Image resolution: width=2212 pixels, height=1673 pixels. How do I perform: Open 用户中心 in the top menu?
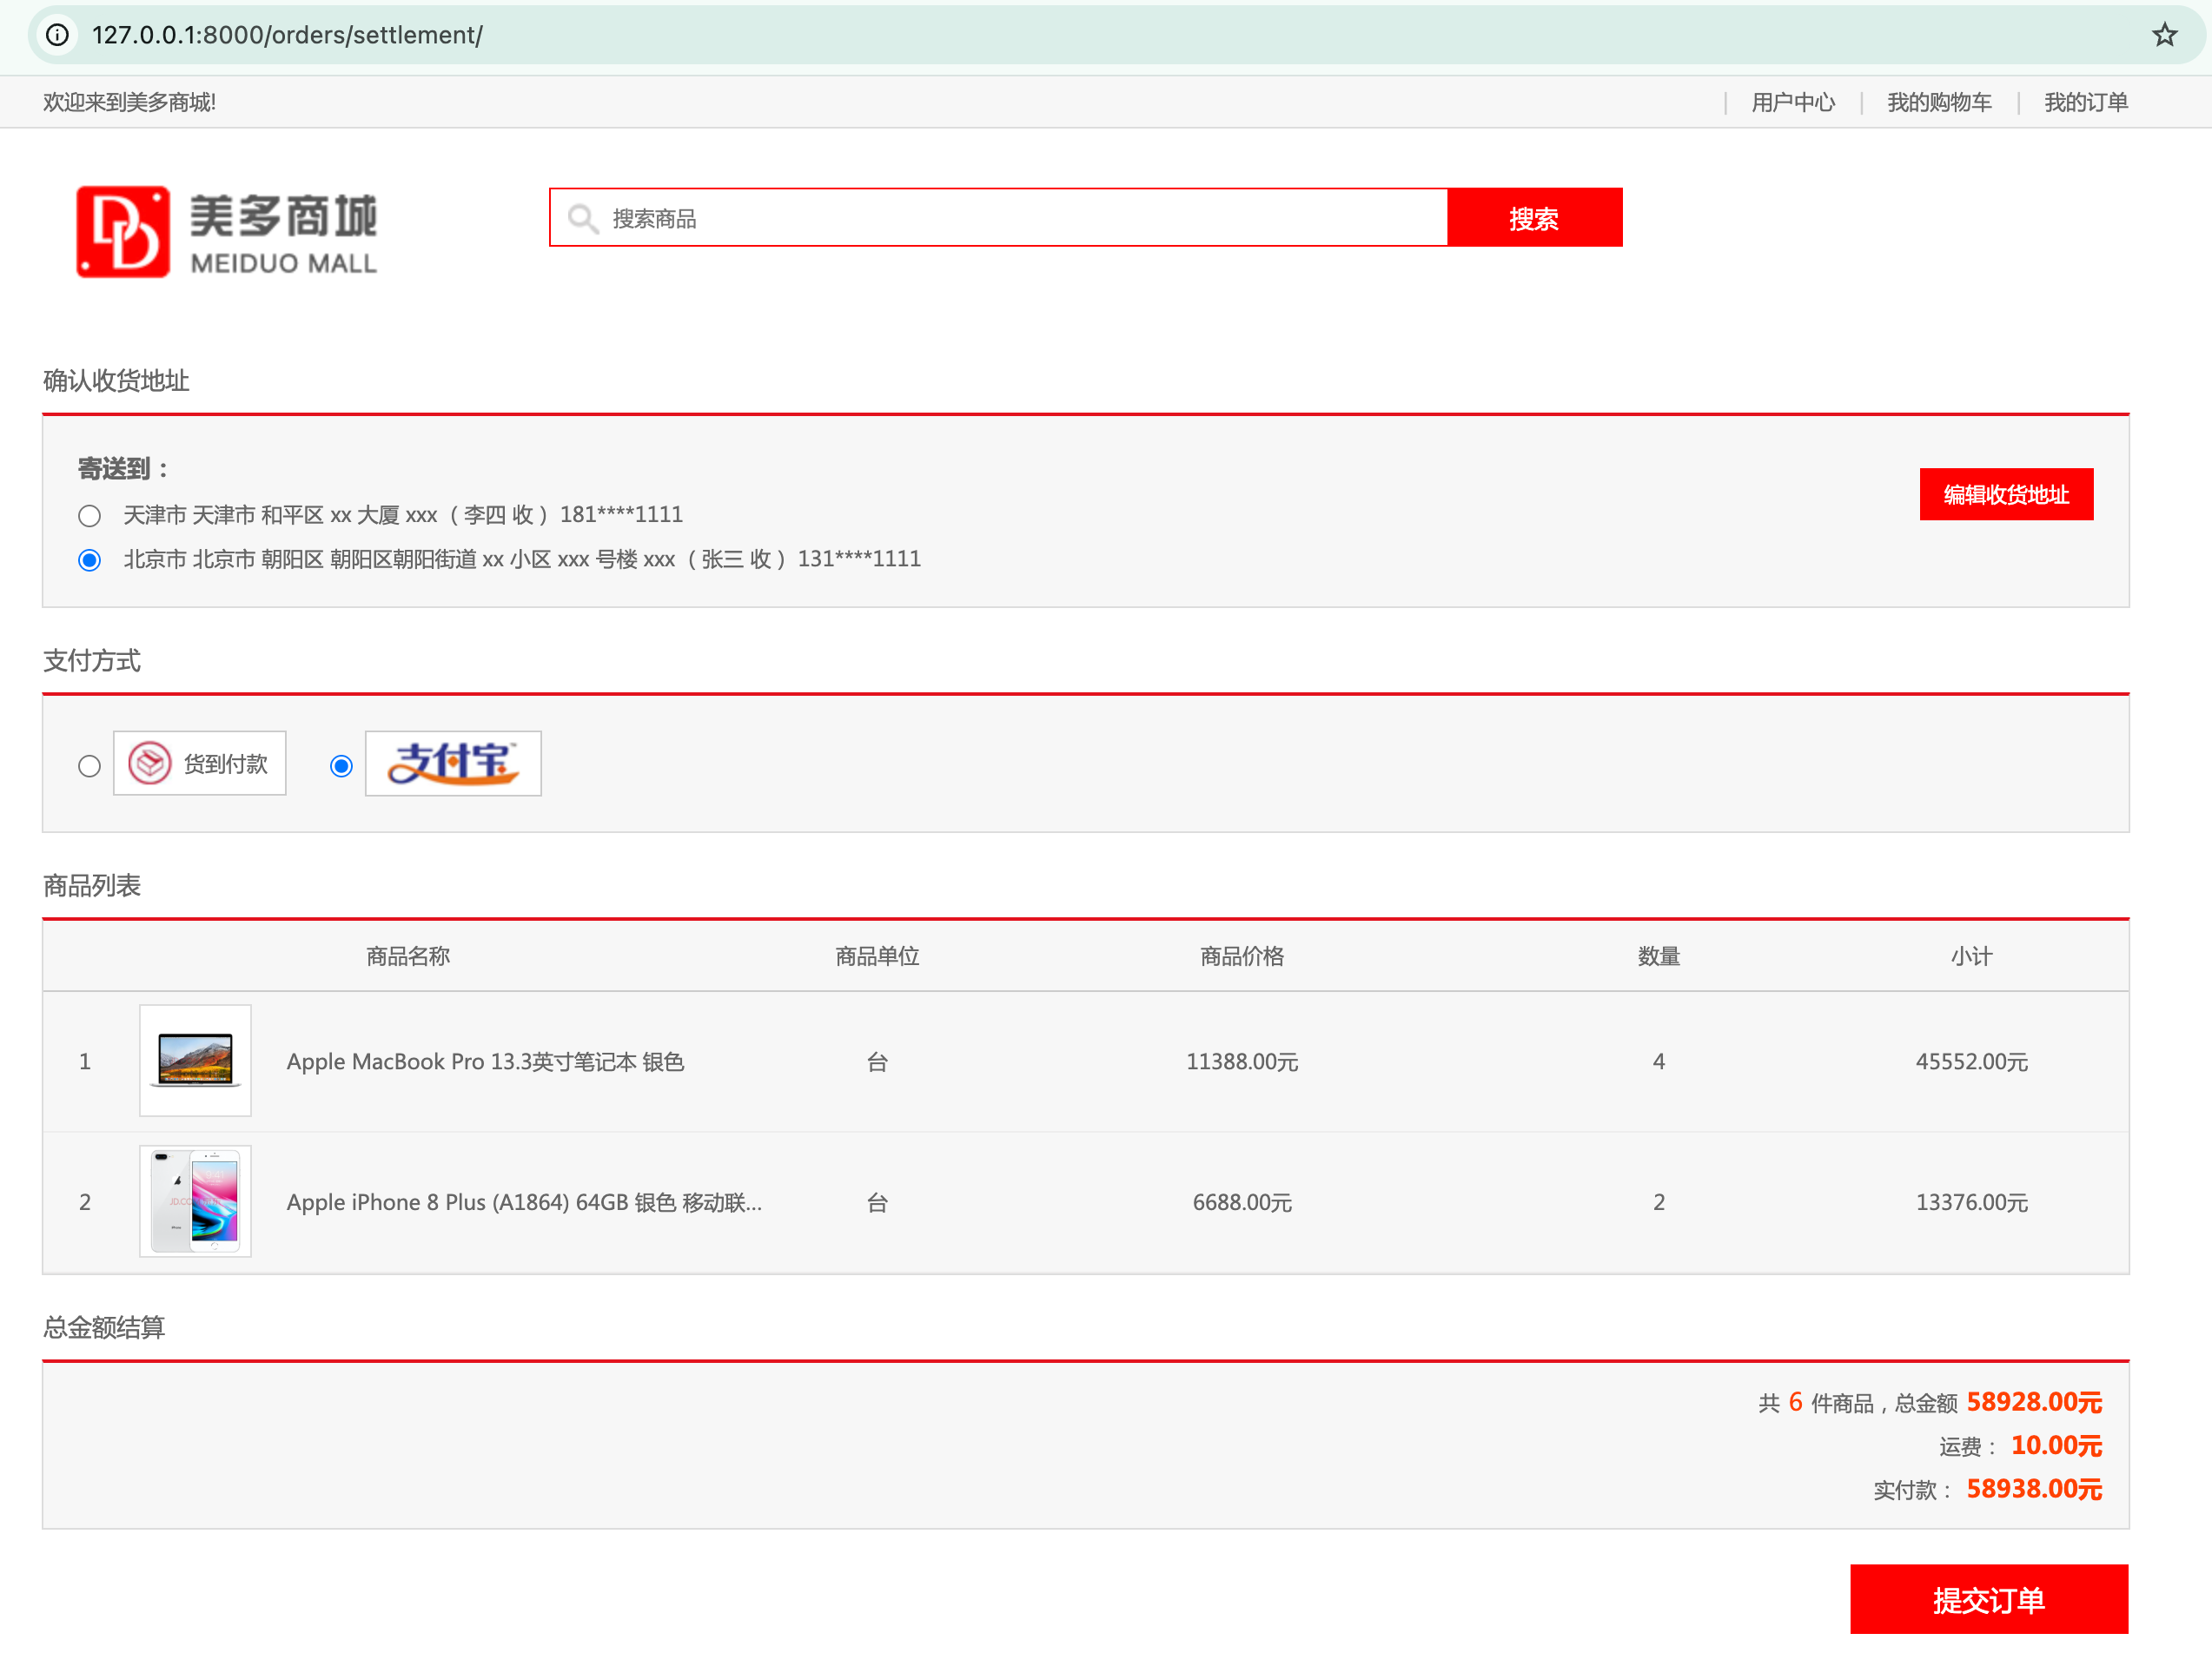pos(1793,102)
